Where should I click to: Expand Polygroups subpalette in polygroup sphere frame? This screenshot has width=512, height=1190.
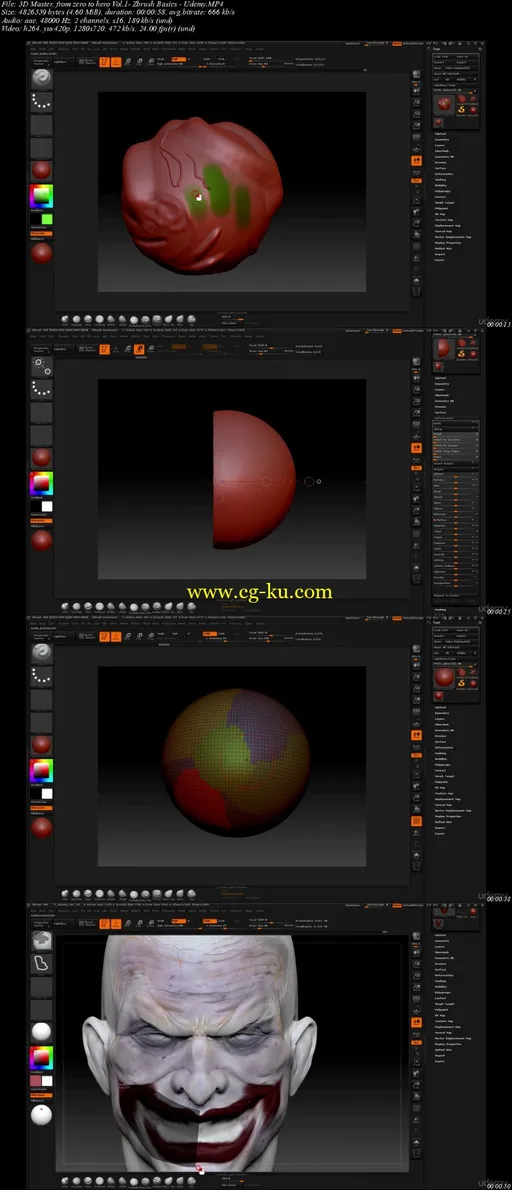[442, 763]
